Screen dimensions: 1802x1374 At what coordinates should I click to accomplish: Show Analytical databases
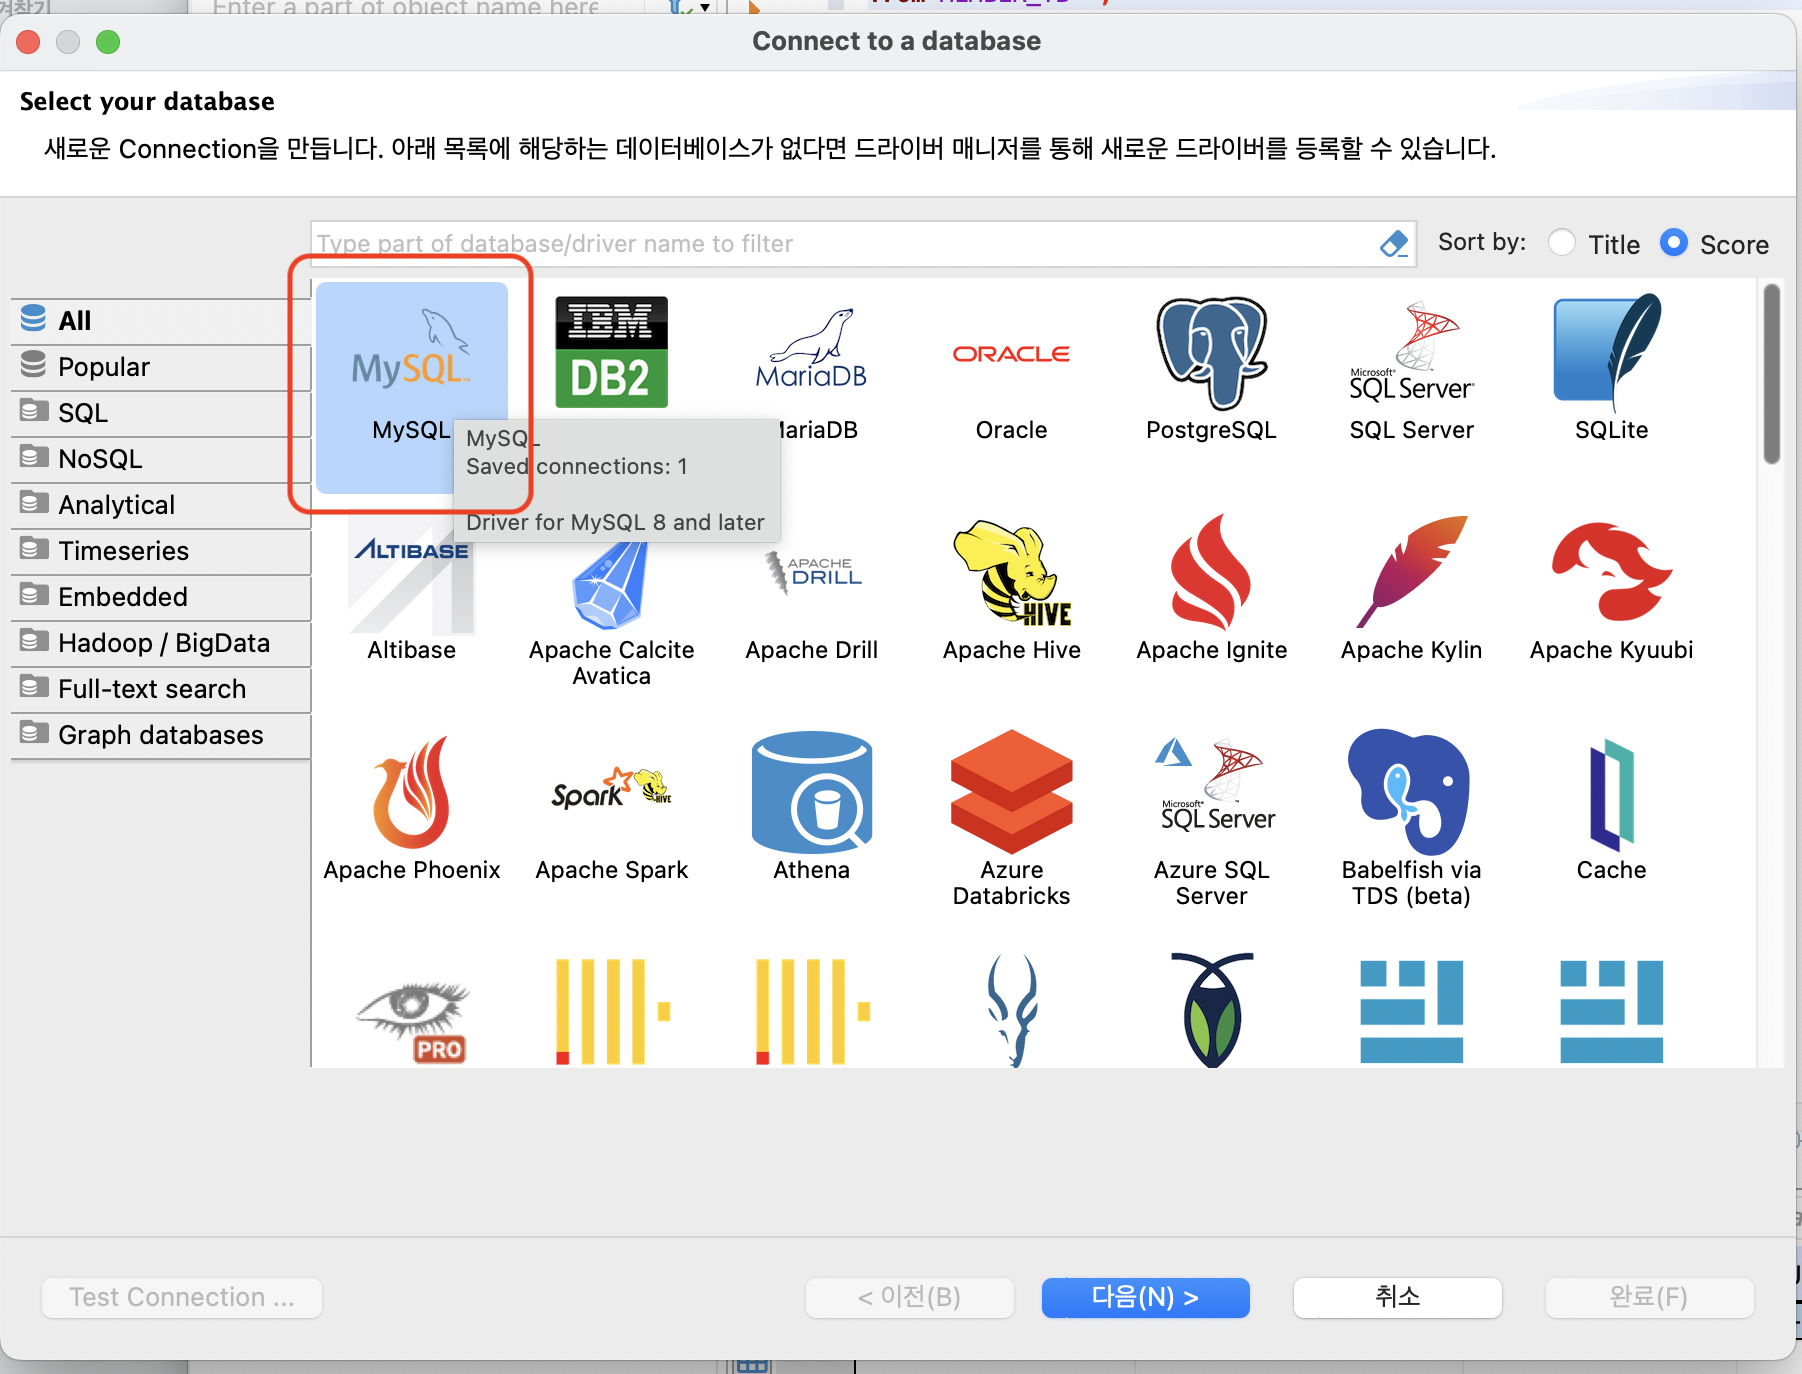tap(162, 505)
